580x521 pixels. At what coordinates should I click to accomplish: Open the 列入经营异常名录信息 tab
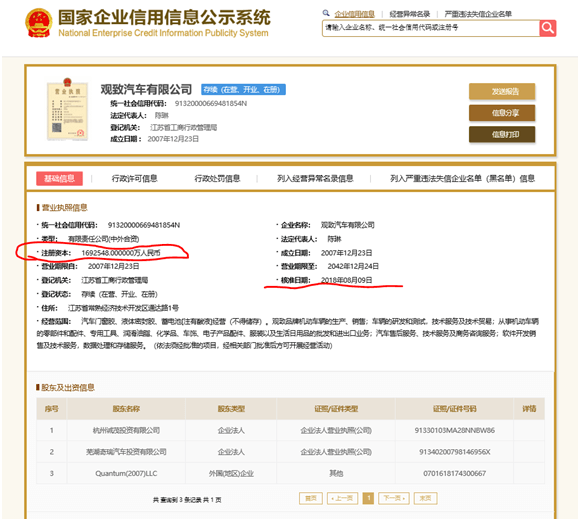pyautogui.click(x=315, y=178)
